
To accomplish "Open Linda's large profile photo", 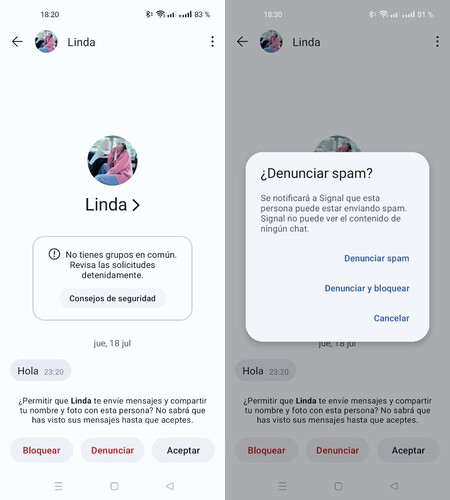I will point(112,160).
